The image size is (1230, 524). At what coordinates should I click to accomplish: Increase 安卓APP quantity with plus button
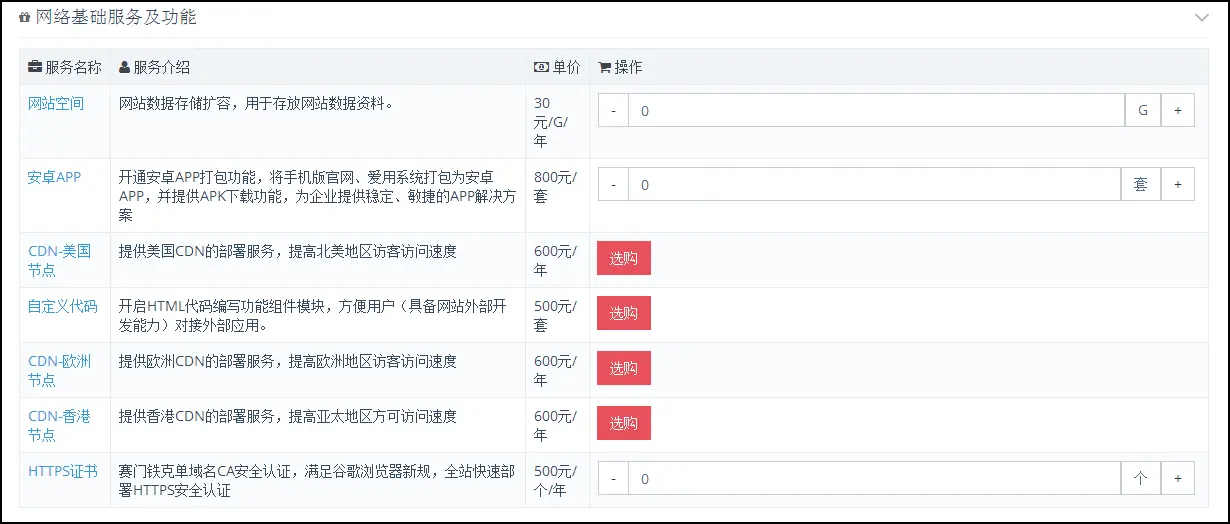[1177, 184]
